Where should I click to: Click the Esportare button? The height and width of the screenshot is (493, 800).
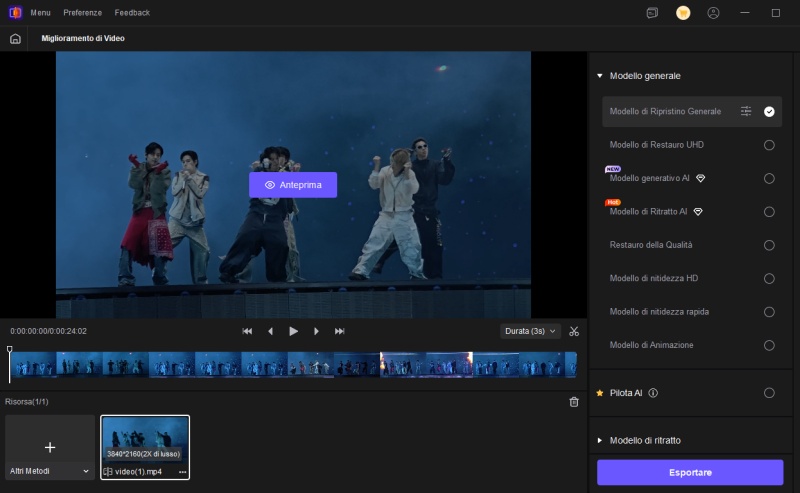[x=690, y=473]
